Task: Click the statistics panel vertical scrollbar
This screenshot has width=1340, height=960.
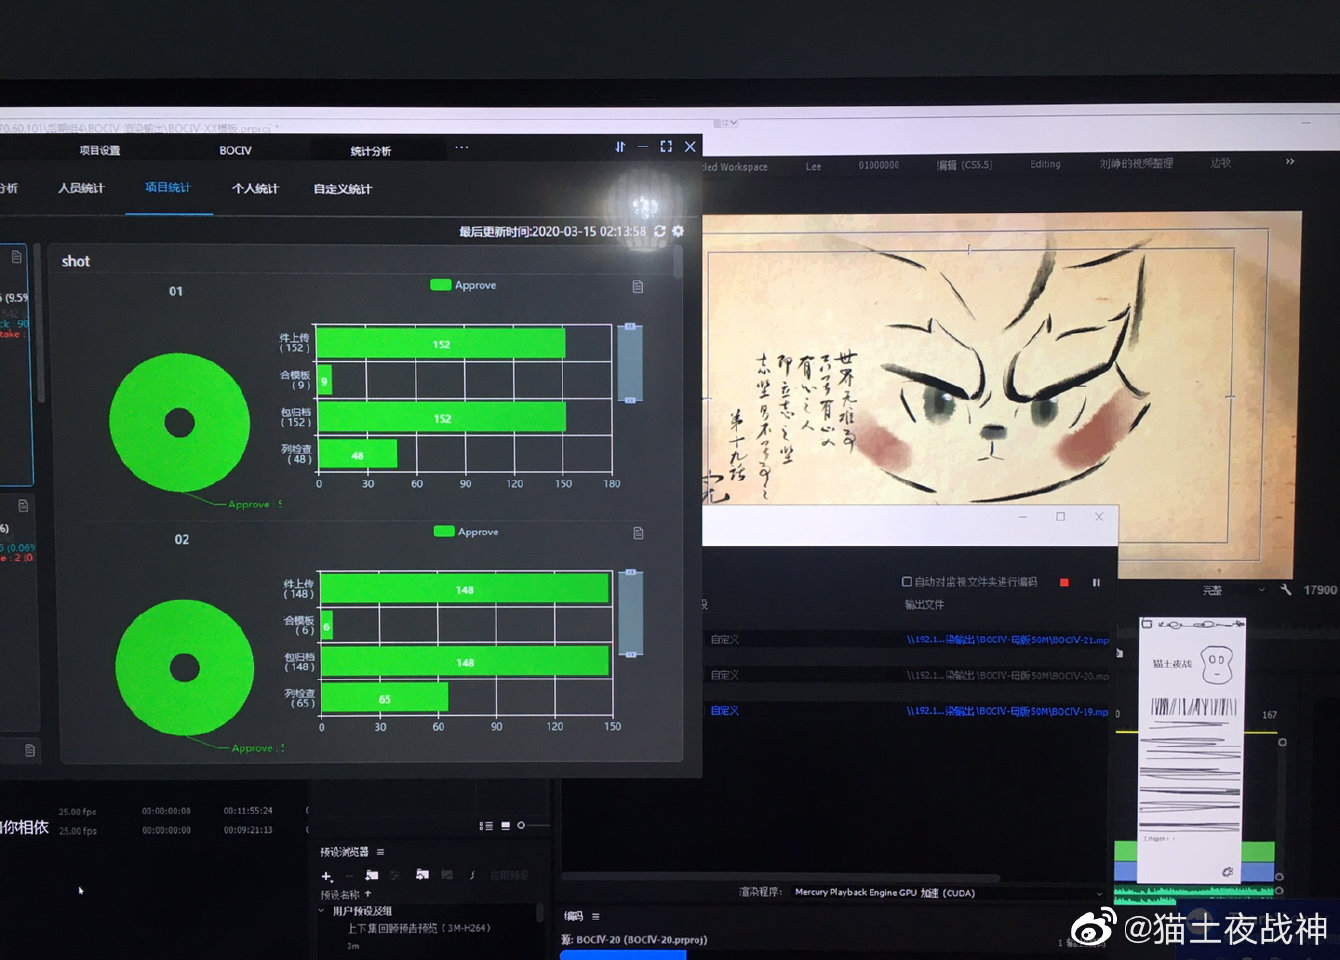Action: [x=678, y=263]
